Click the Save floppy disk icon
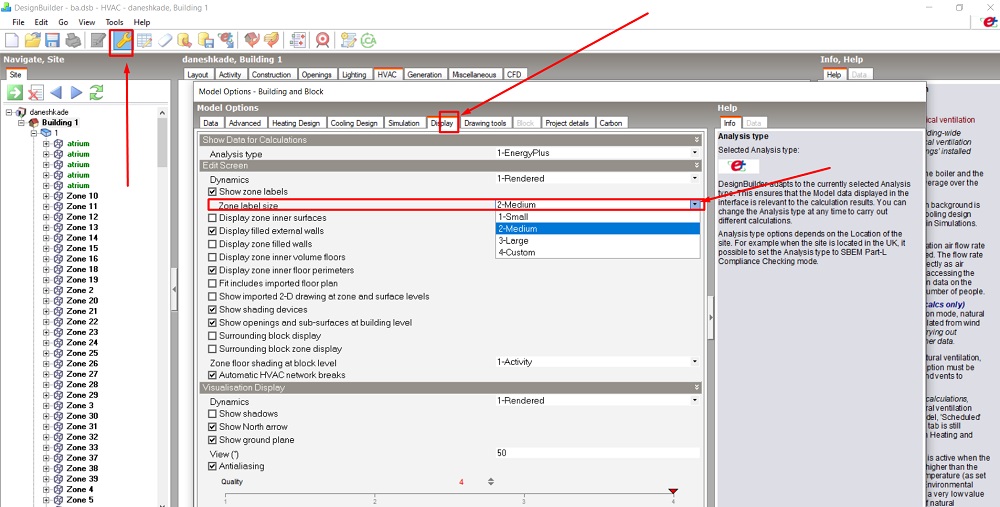 [x=52, y=41]
